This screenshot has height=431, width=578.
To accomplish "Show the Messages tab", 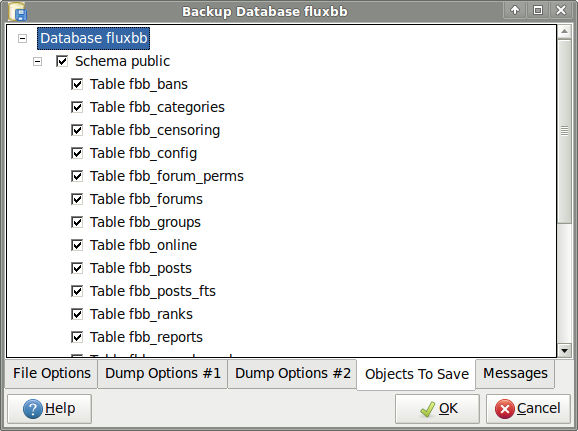I will click(x=515, y=373).
